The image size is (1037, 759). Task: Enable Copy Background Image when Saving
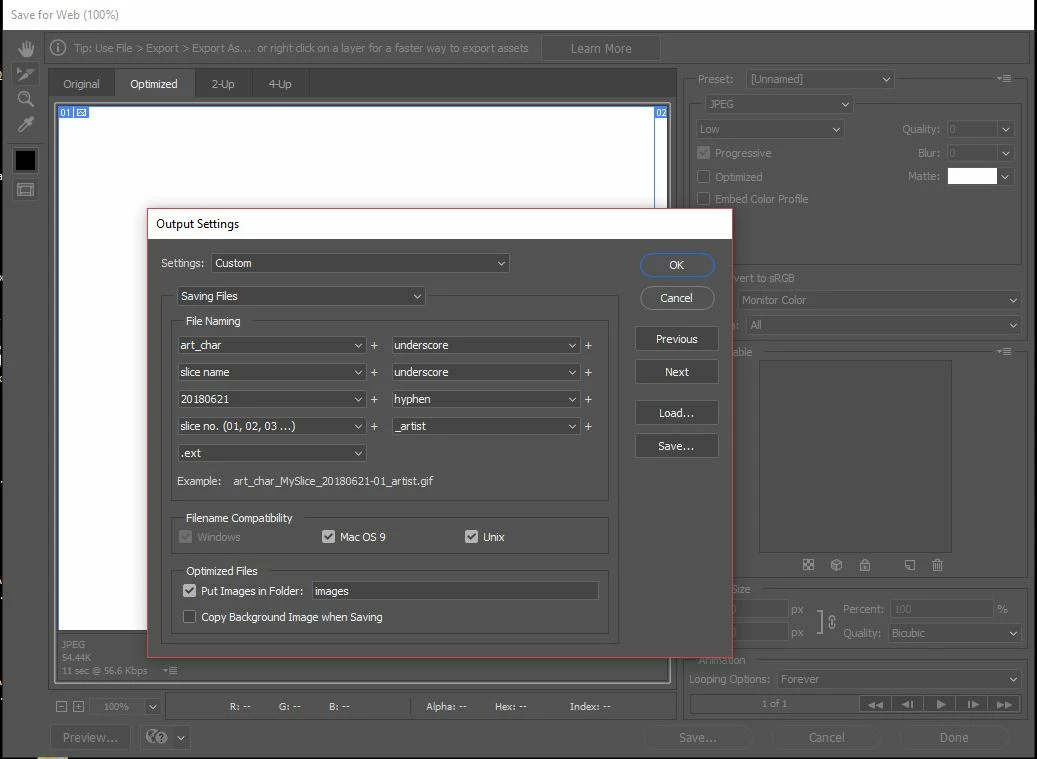189,617
